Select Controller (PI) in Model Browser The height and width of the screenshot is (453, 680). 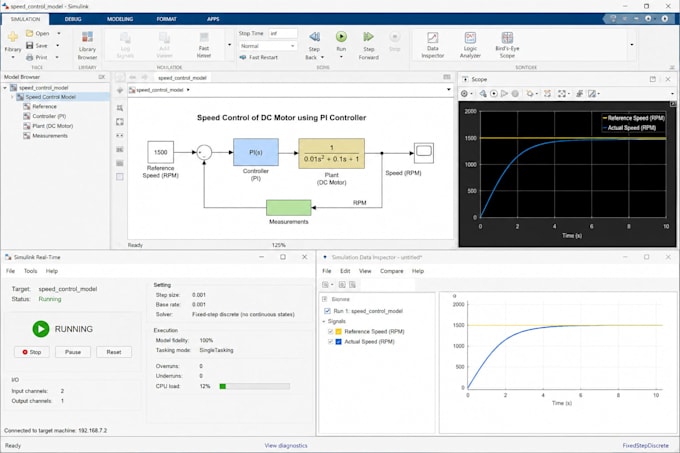pos(49,116)
